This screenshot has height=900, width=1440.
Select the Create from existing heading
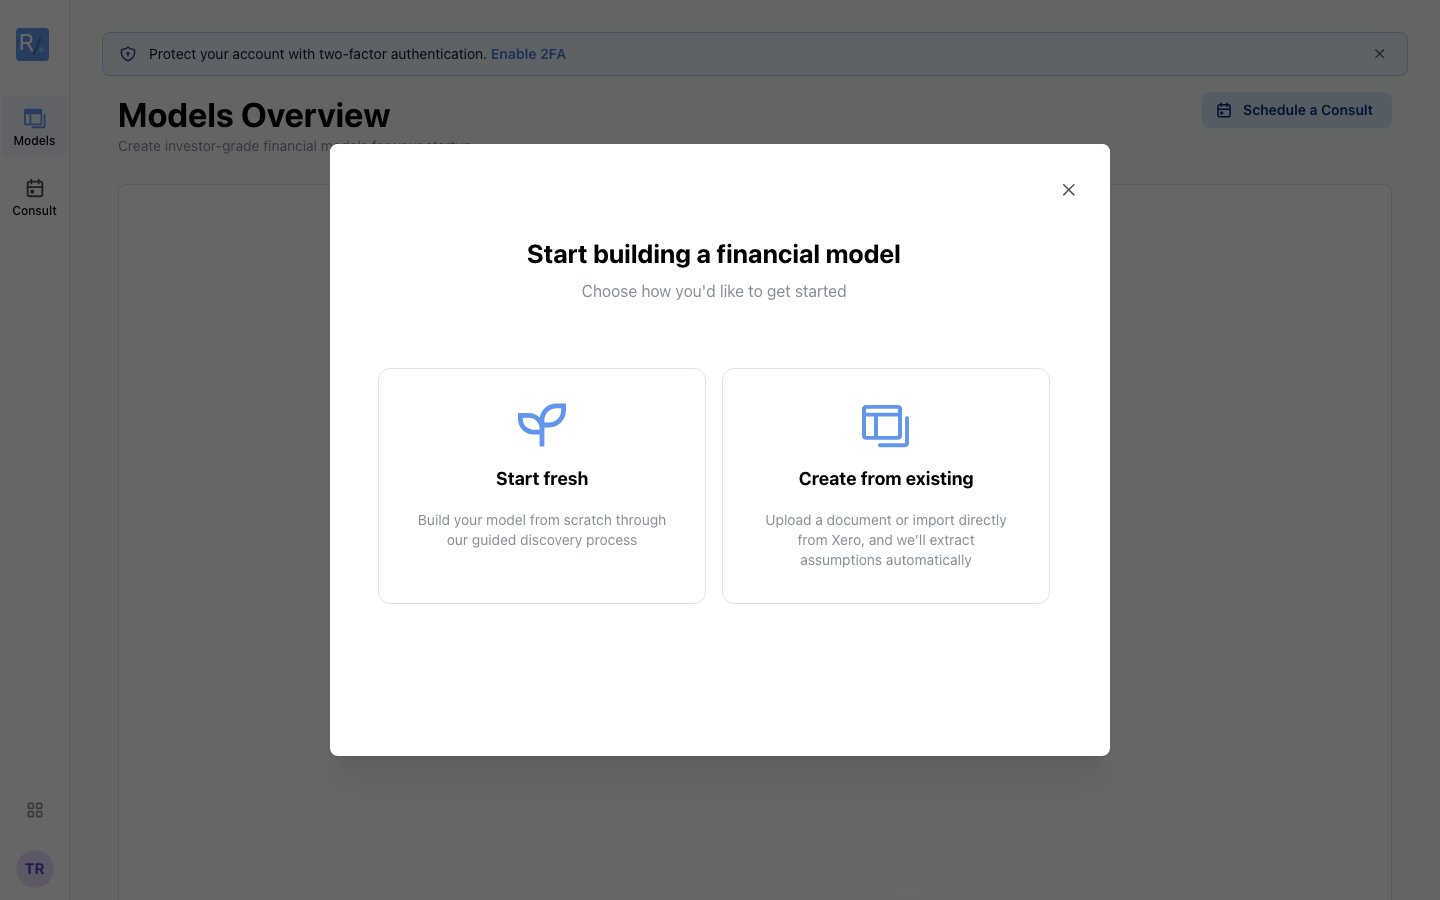pos(885,479)
